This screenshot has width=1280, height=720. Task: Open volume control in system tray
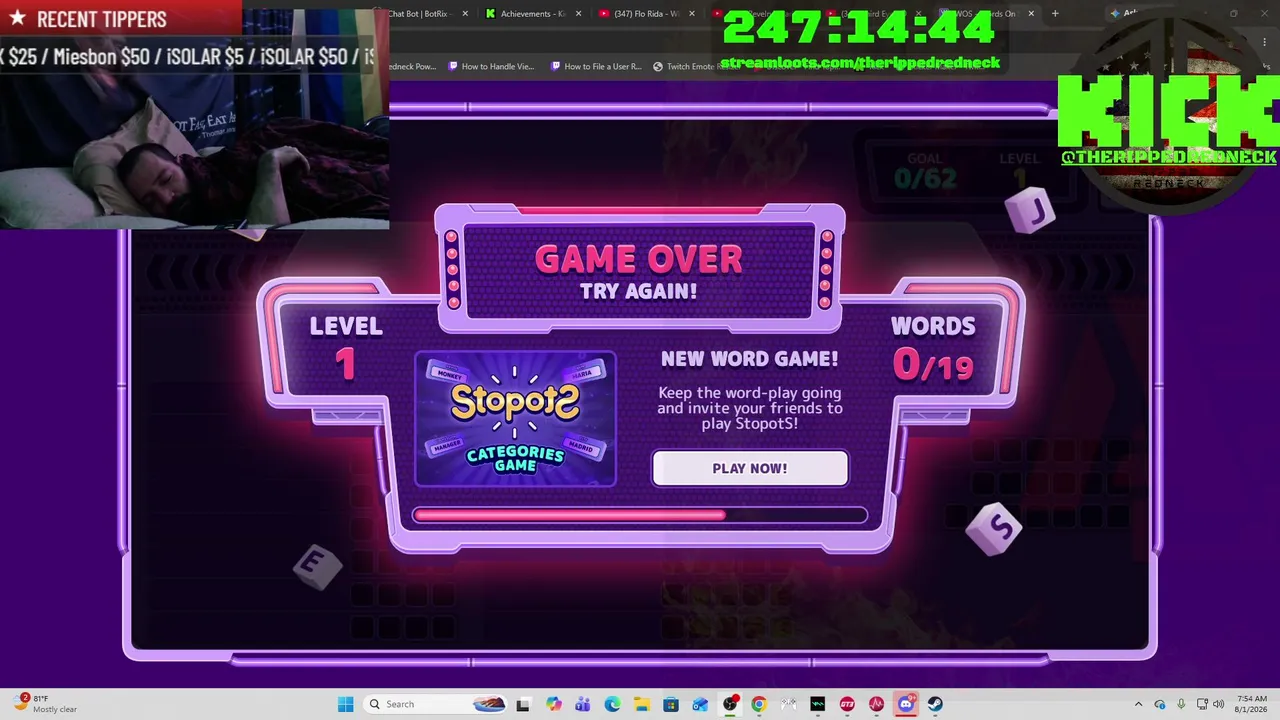pos(1219,704)
